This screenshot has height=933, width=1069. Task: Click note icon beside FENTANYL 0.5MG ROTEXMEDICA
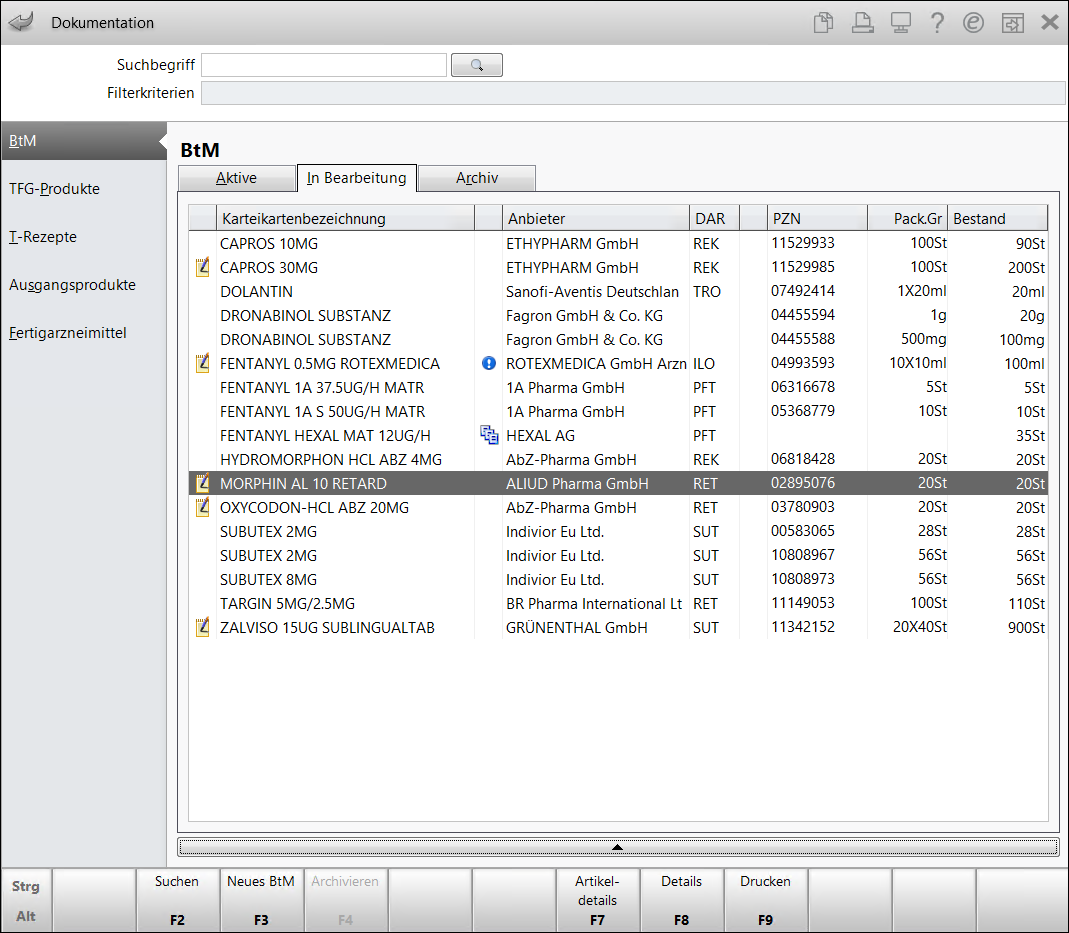pos(202,363)
